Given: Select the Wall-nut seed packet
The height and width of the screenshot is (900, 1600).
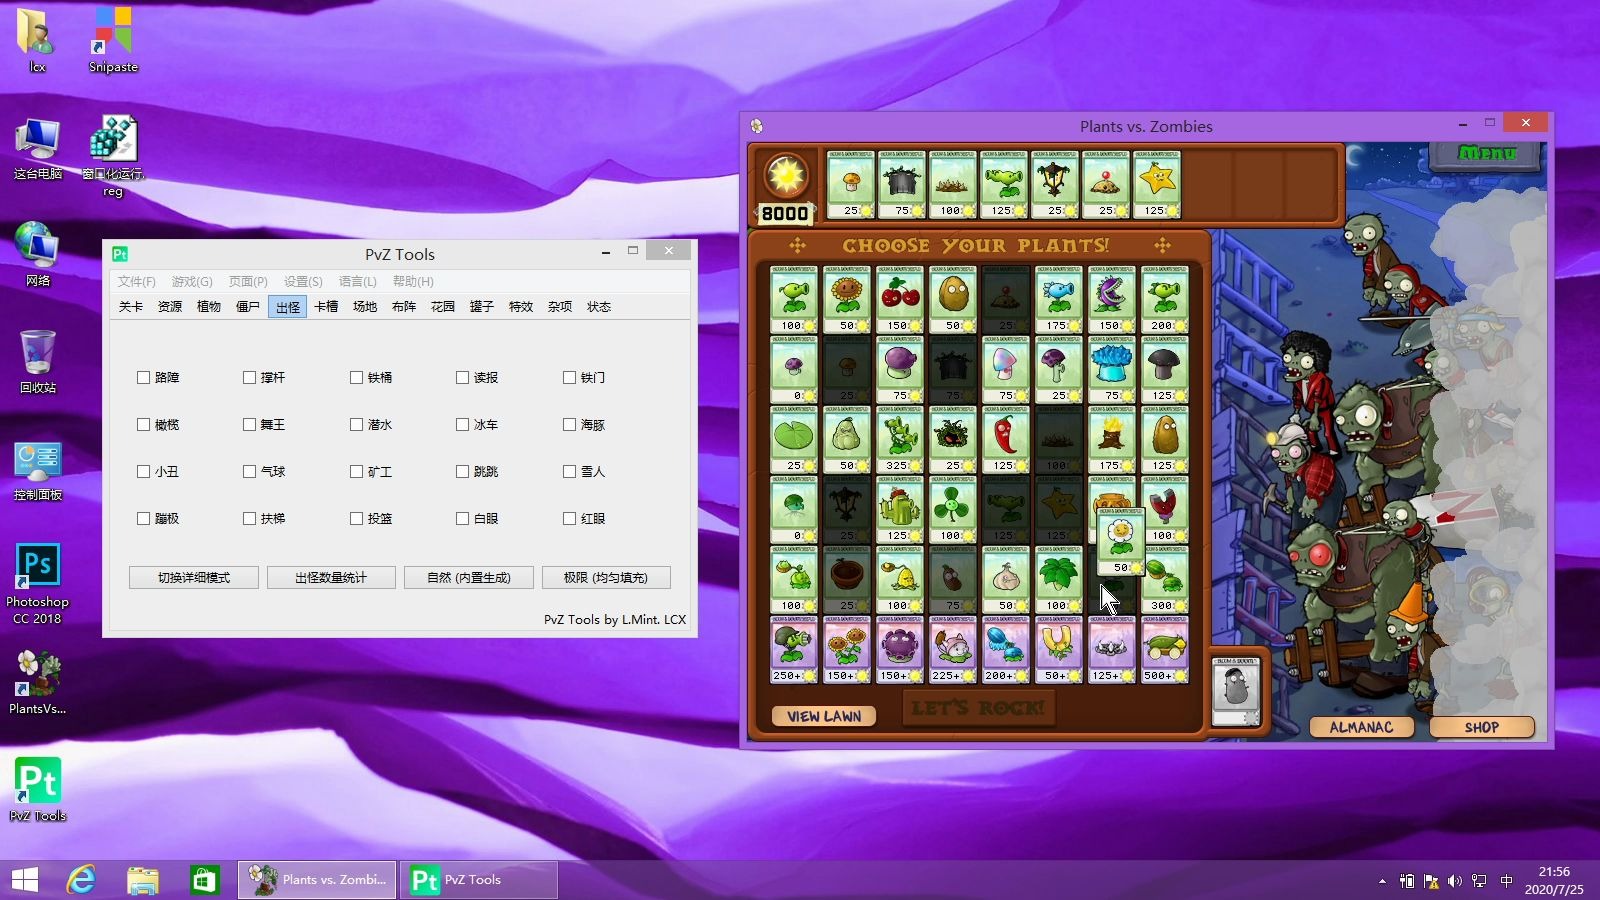Looking at the screenshot, I should click(x=953, y=299).
